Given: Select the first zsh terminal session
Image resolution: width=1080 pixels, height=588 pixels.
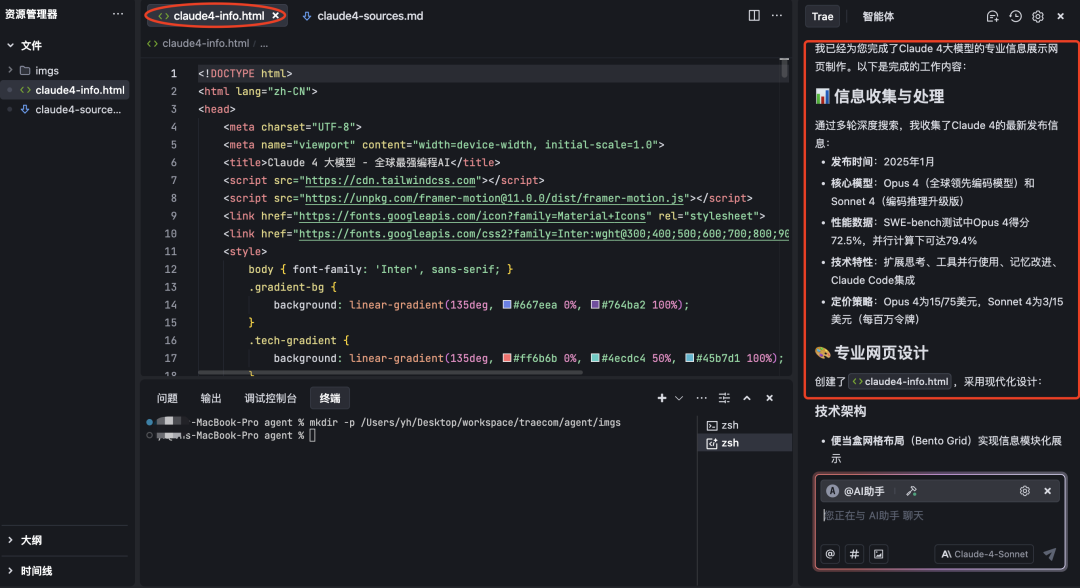Looking at the screenshot, I should click(x=746, y=426).
